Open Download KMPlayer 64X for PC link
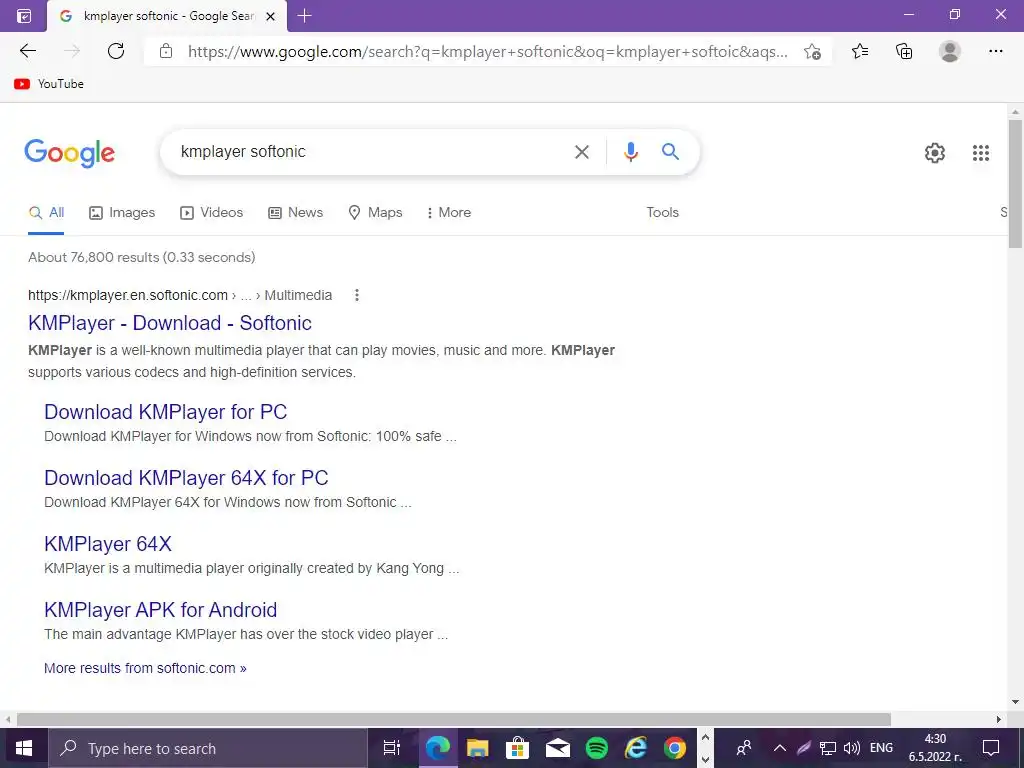Image resolution: width=1024 pixels, height=768 pixels. [186, 477]
